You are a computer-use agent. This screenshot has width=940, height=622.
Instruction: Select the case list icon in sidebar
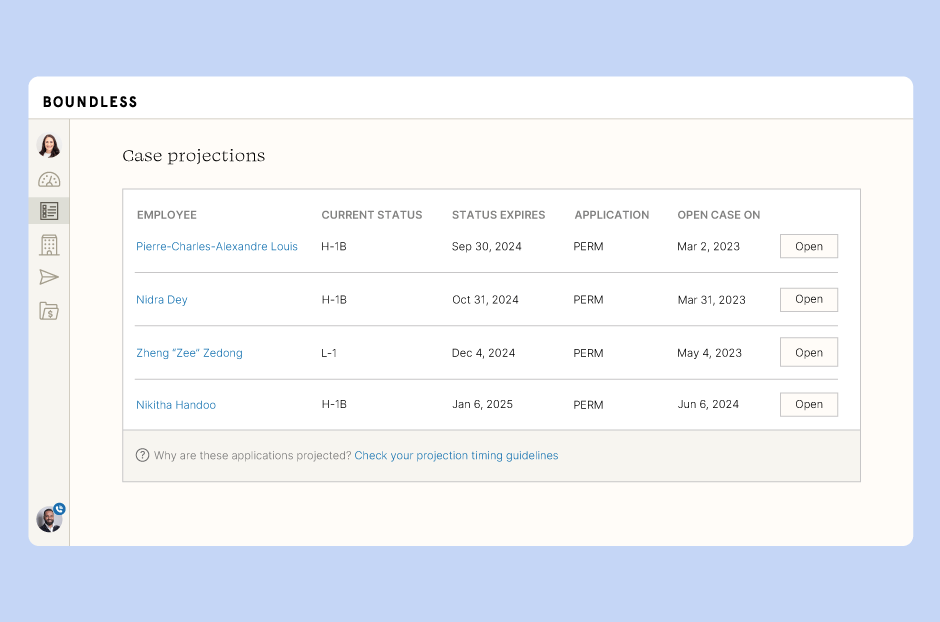pos(49,211)
